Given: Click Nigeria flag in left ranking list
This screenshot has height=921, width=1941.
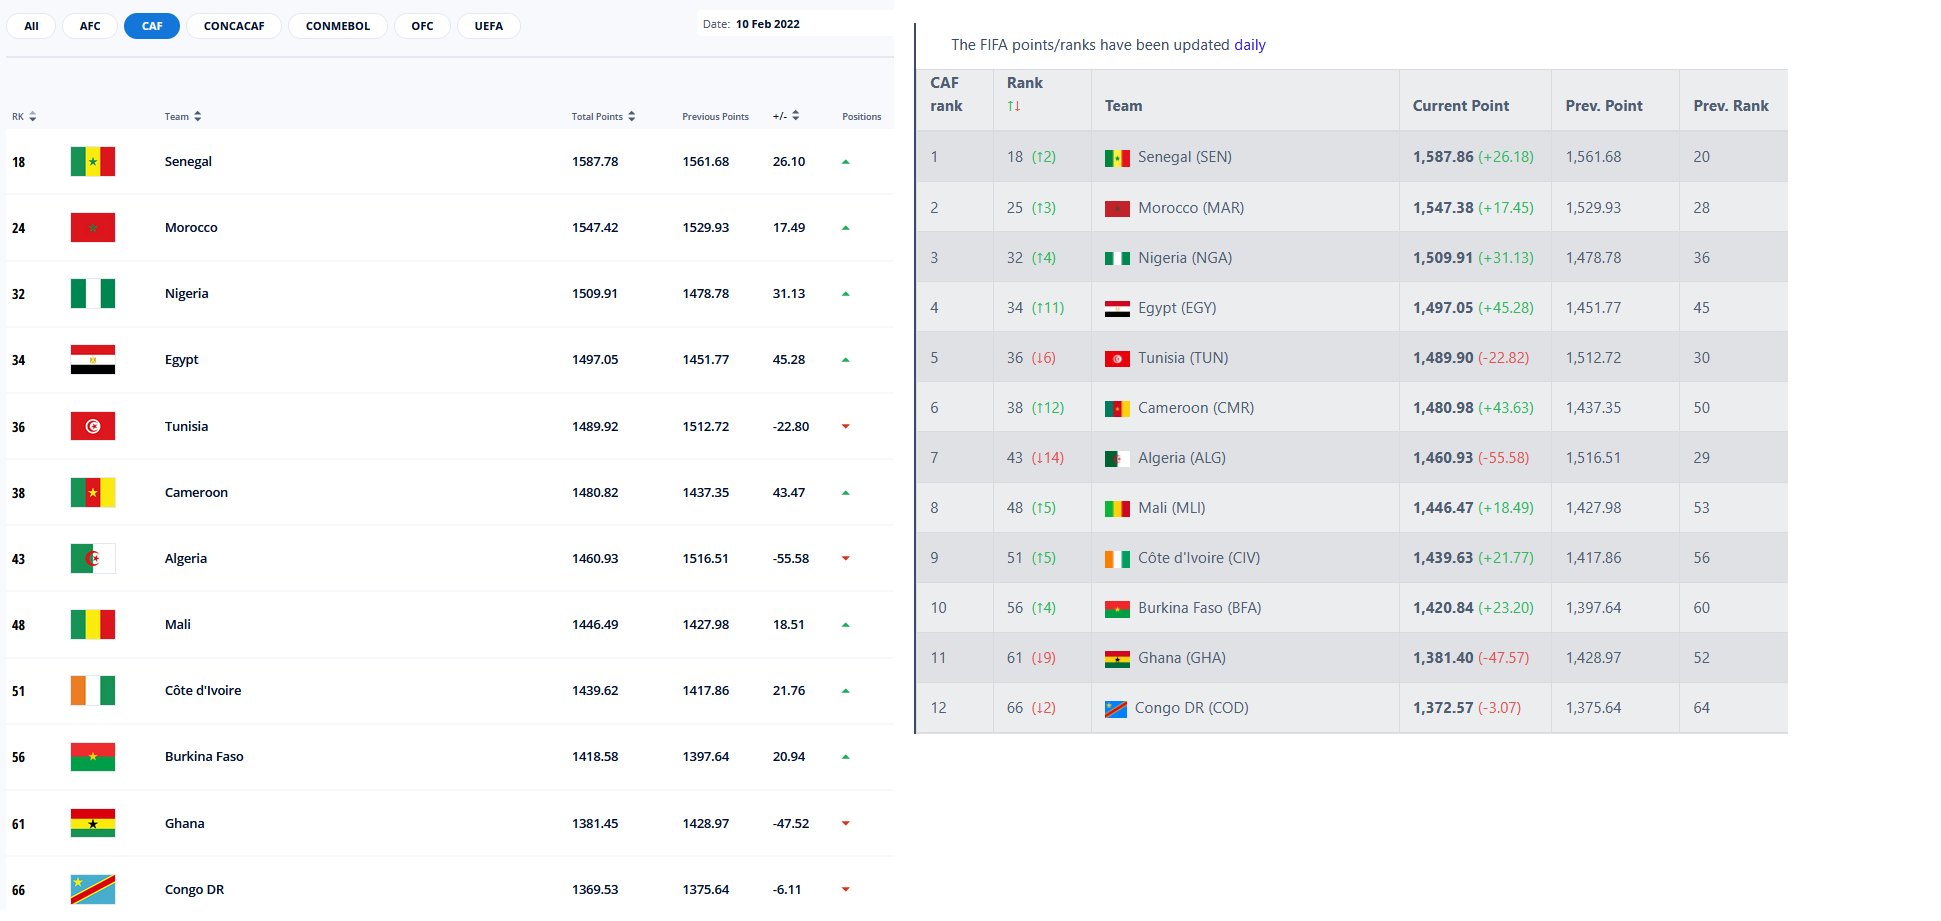Looking at the screenshot, I should tap(93, 293).
